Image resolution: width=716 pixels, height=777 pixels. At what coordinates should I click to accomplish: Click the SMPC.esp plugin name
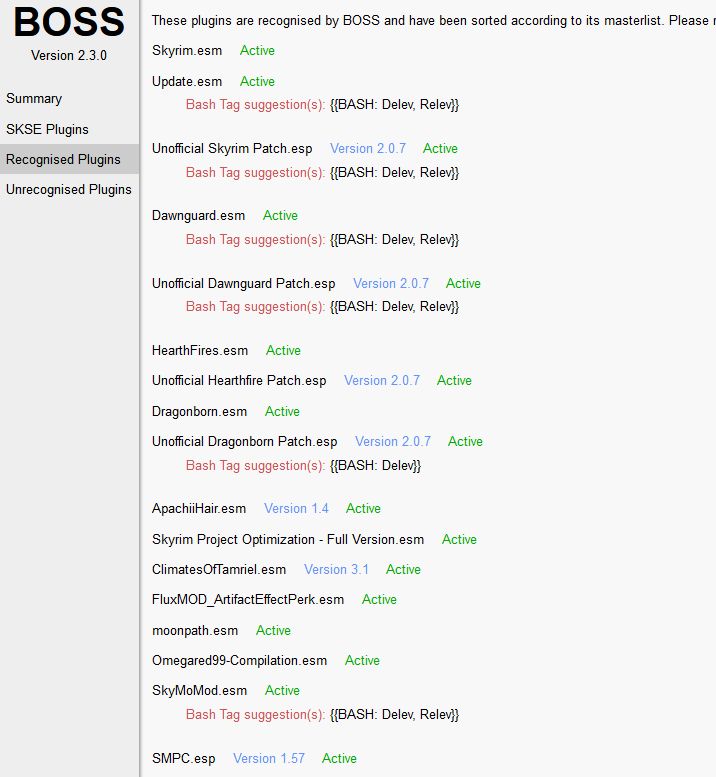tap(183, 759)
